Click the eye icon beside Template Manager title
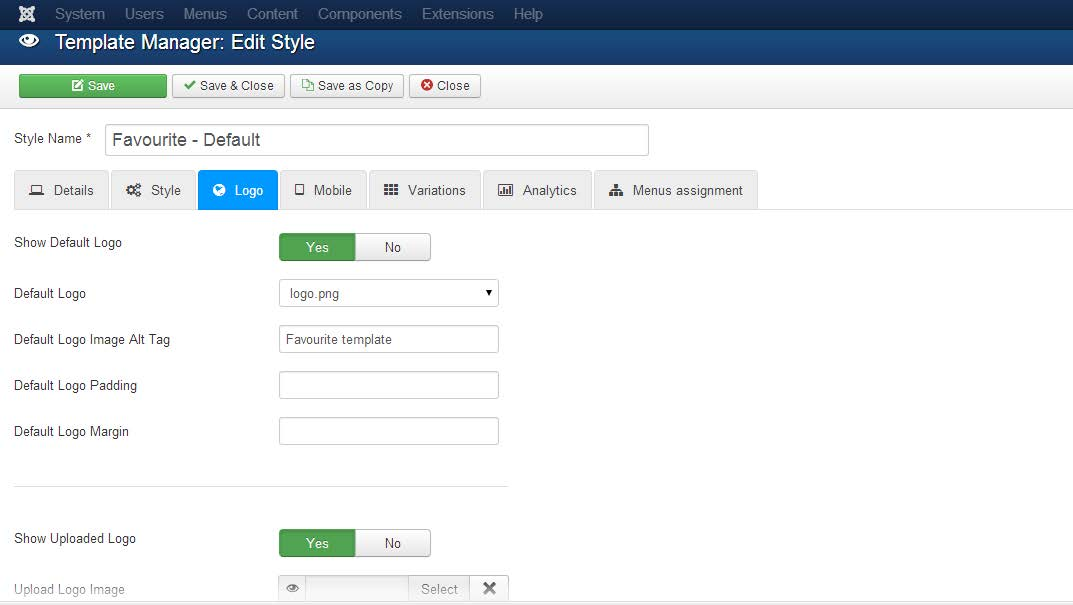Viewport: 1073px width, 605px height. tap(29, 41)
